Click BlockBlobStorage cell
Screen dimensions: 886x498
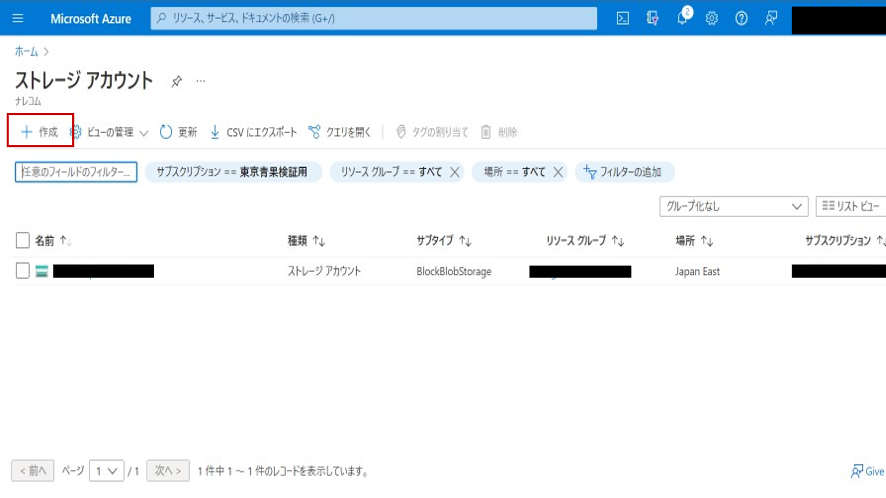(x=454, y=271)
